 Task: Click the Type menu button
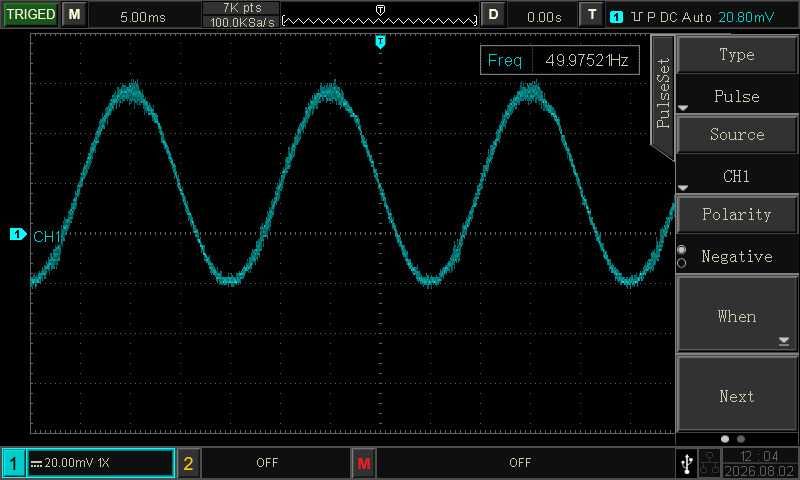coord(737,55)
